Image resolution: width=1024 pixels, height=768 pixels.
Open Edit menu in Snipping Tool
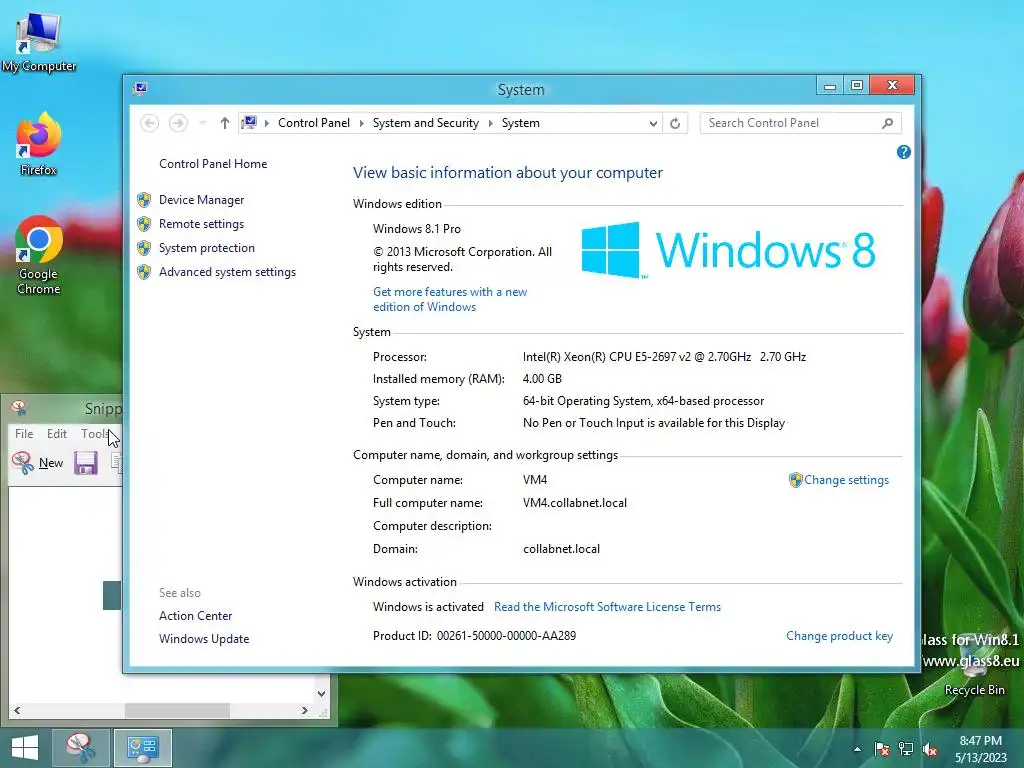pyautogui.click(x=57, y=434)
